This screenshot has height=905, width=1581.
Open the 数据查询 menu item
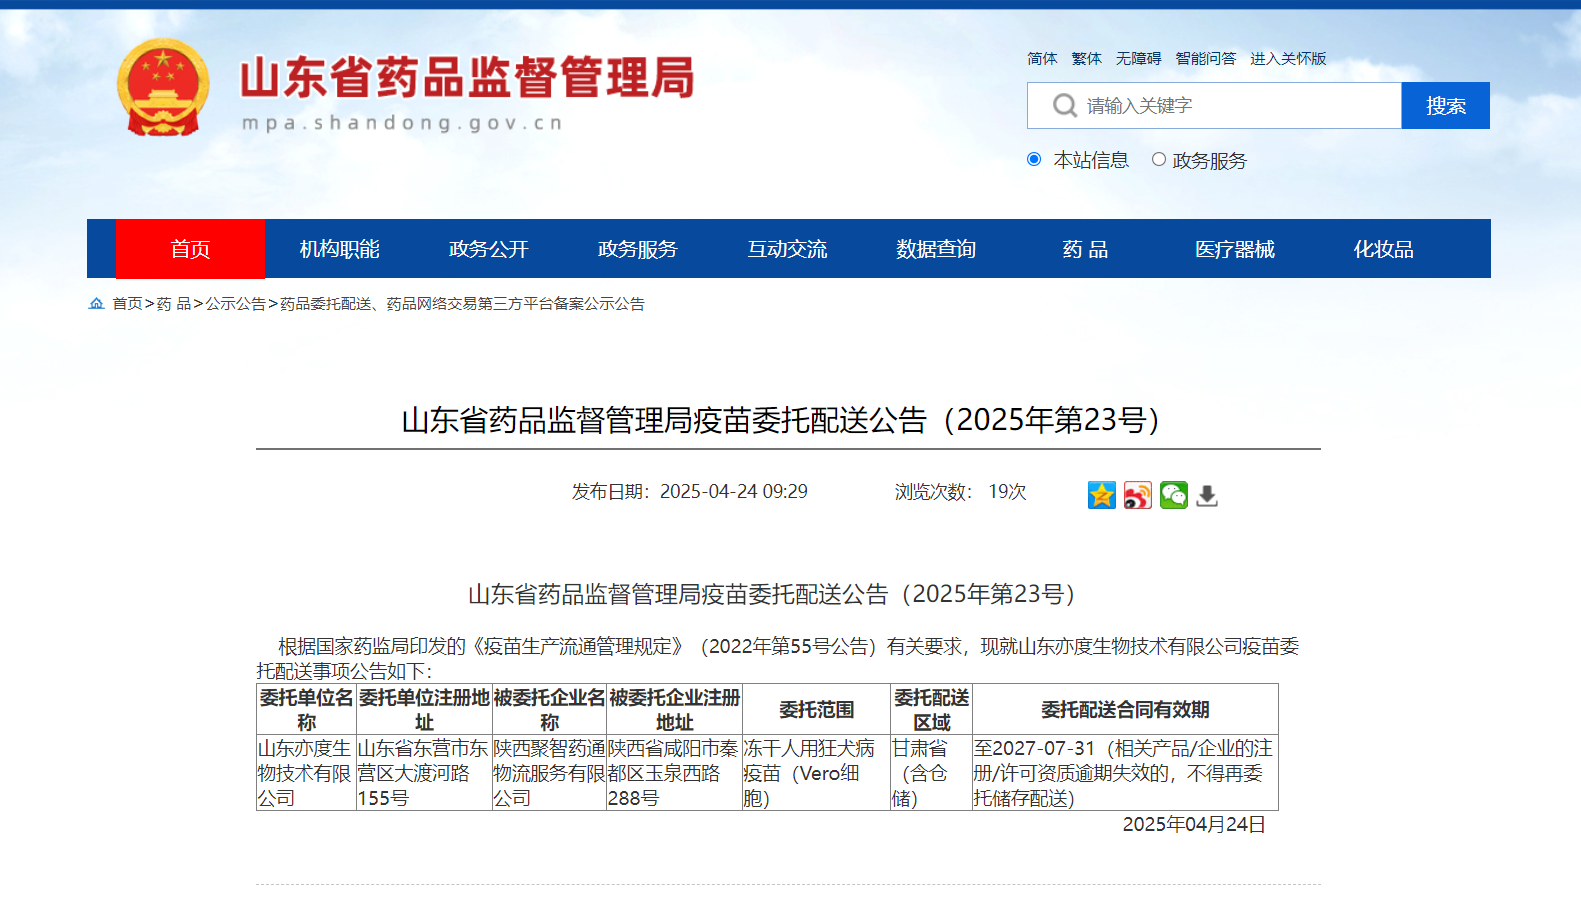click(x=936, y=249)
